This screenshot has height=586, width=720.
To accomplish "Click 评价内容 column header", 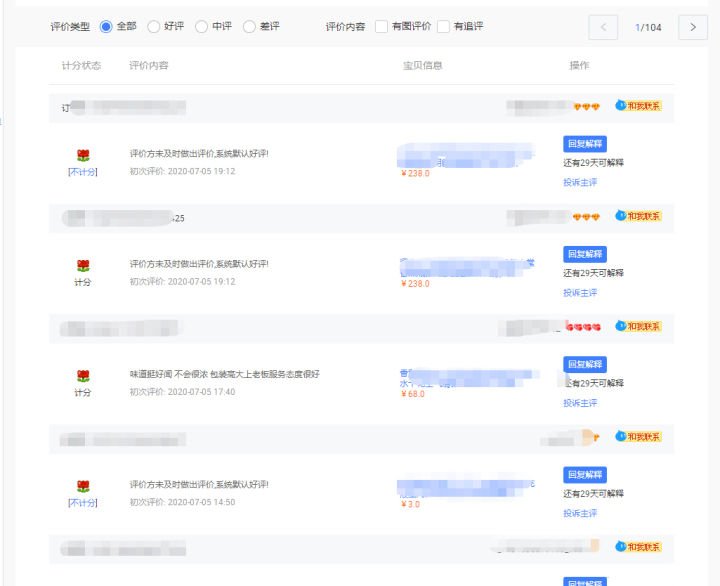I will pos(149,66).
